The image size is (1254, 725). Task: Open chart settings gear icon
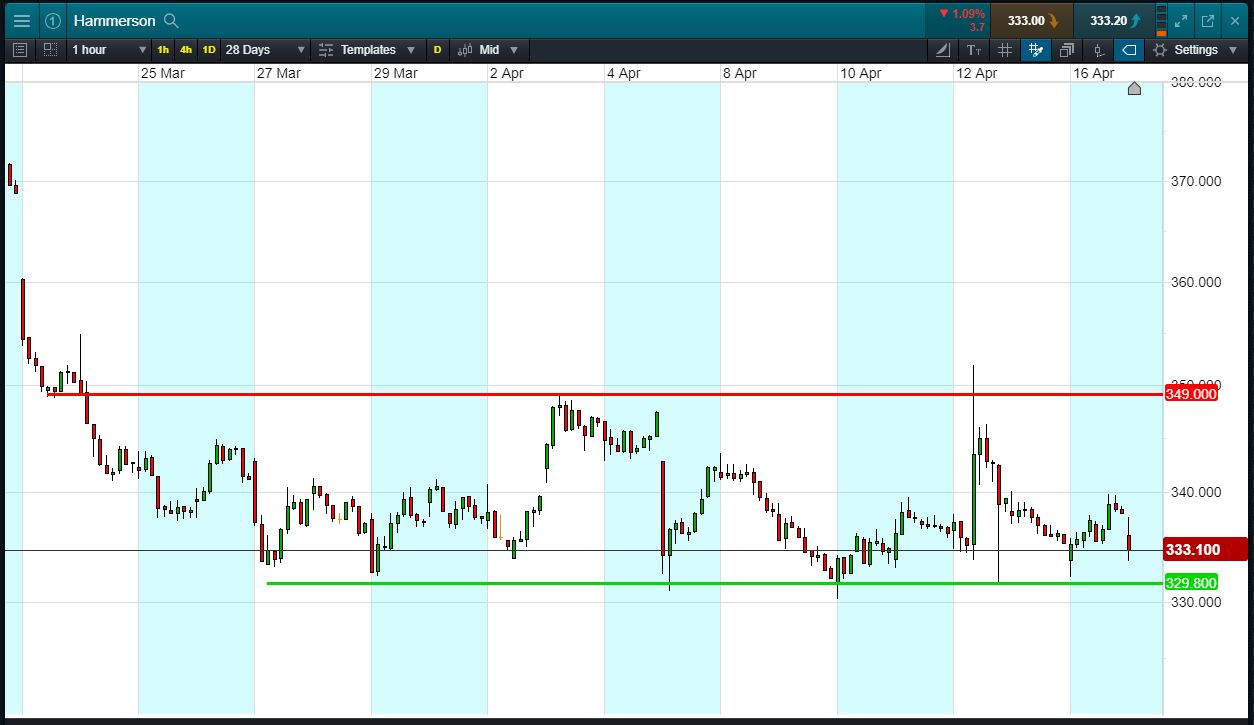1160,49
